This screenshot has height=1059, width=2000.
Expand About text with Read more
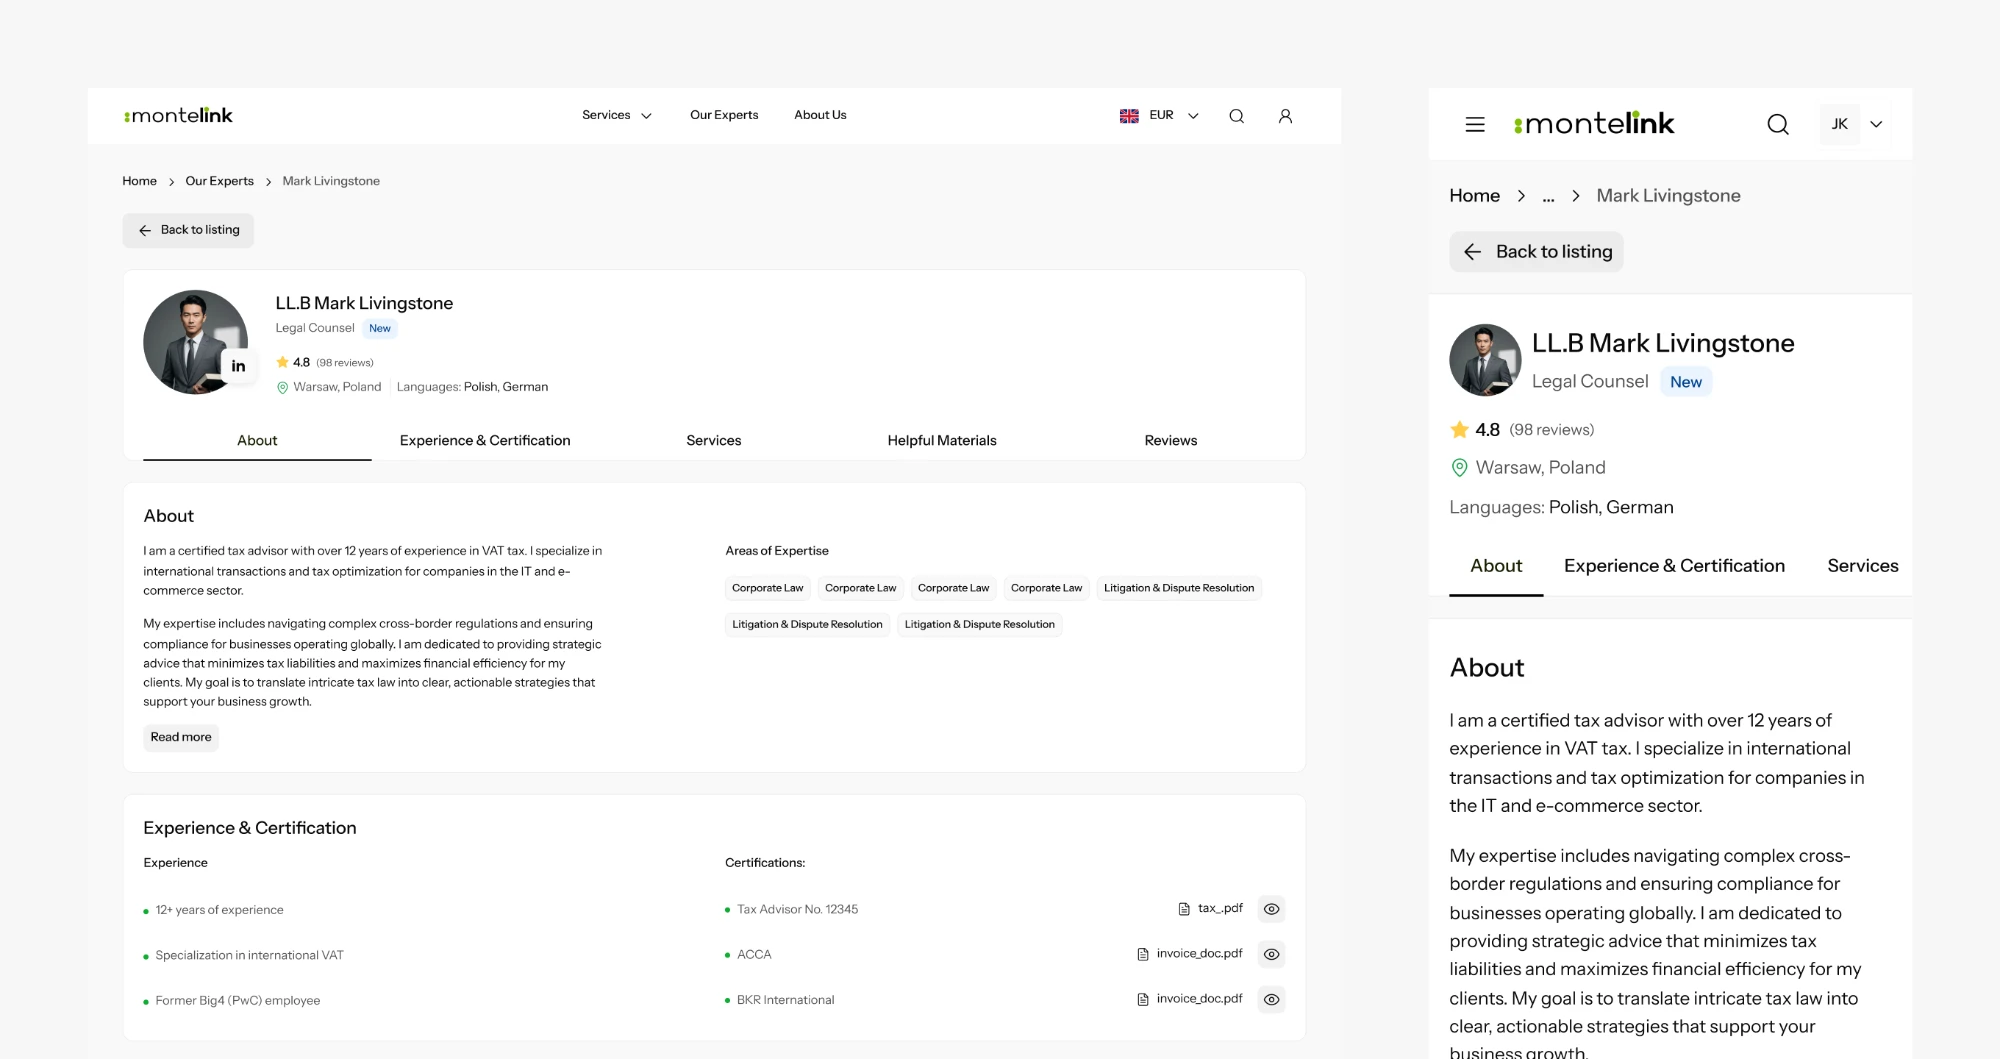tap(181, 737)
